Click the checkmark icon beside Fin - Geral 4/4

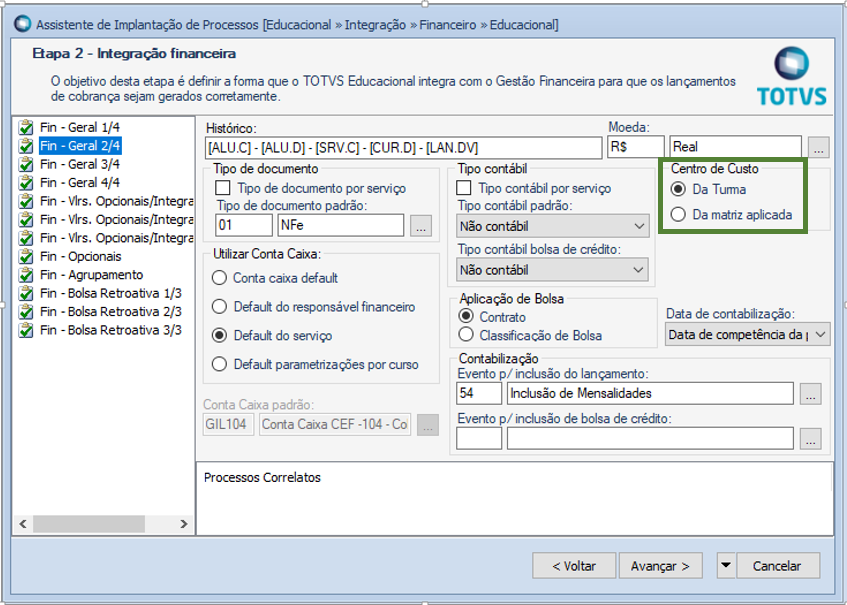(x=25, y=183)
